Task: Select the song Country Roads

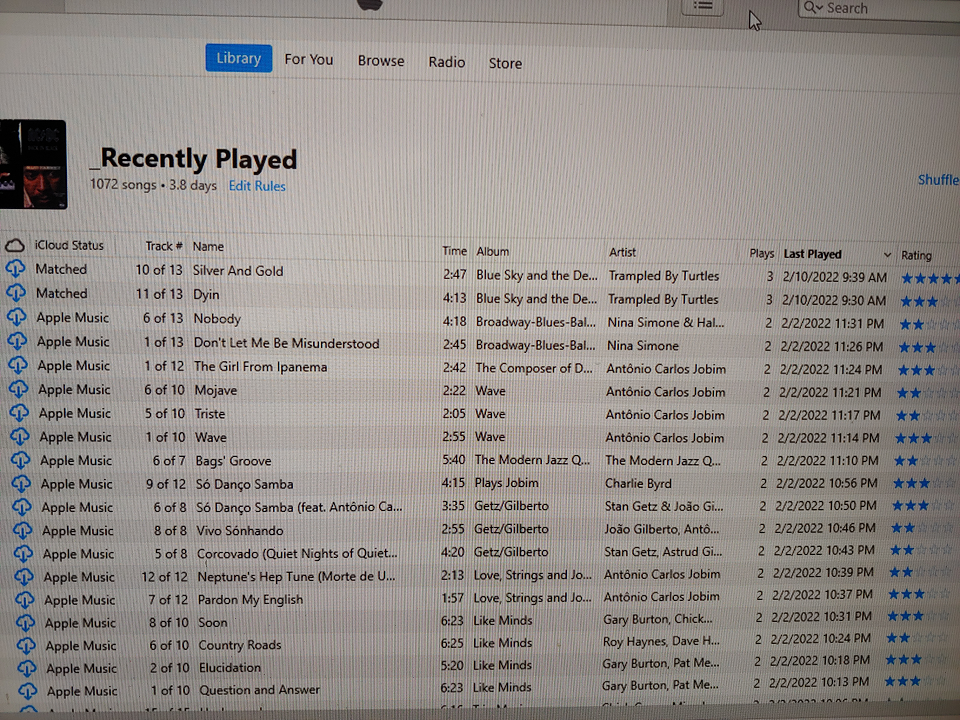Action: coord(240,645)
